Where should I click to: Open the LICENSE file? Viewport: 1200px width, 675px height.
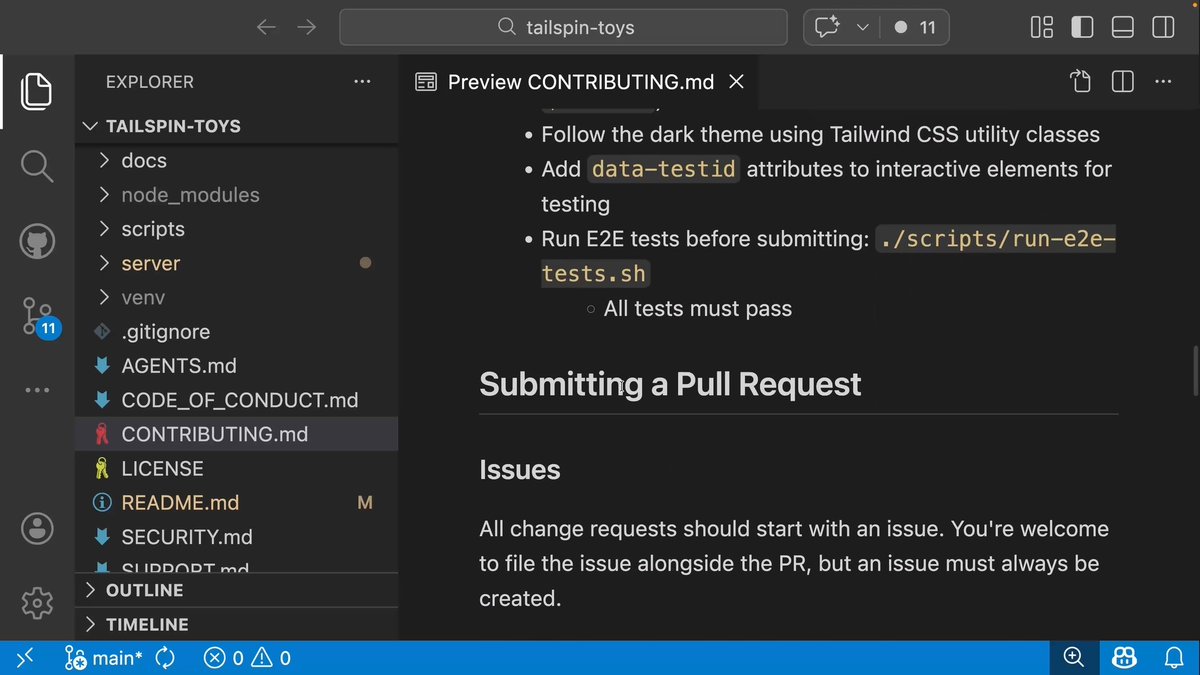tap(236, 468)
